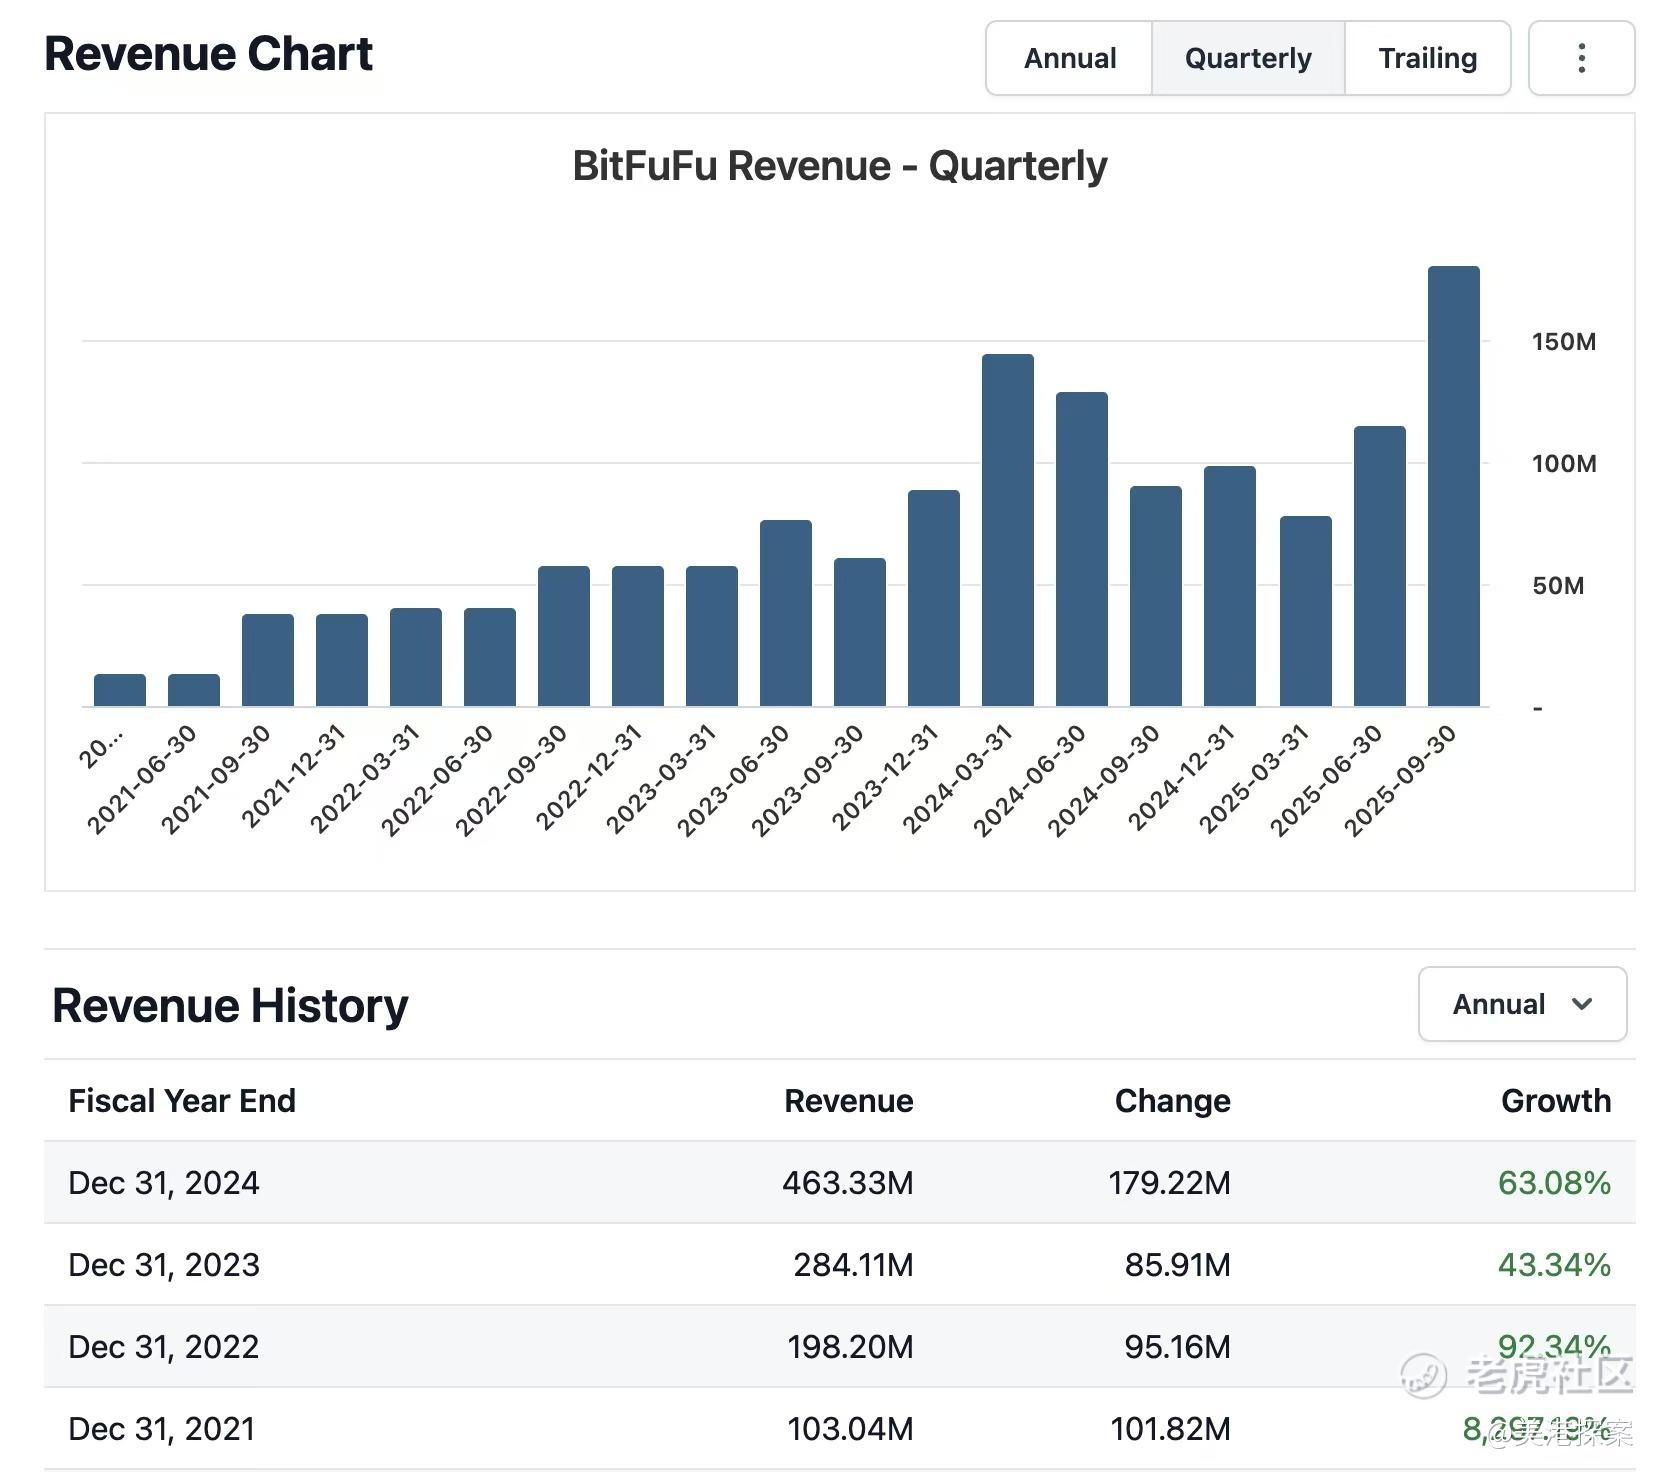
Task: Click the 2023-09-30 revenue bar
Action: 859,632
